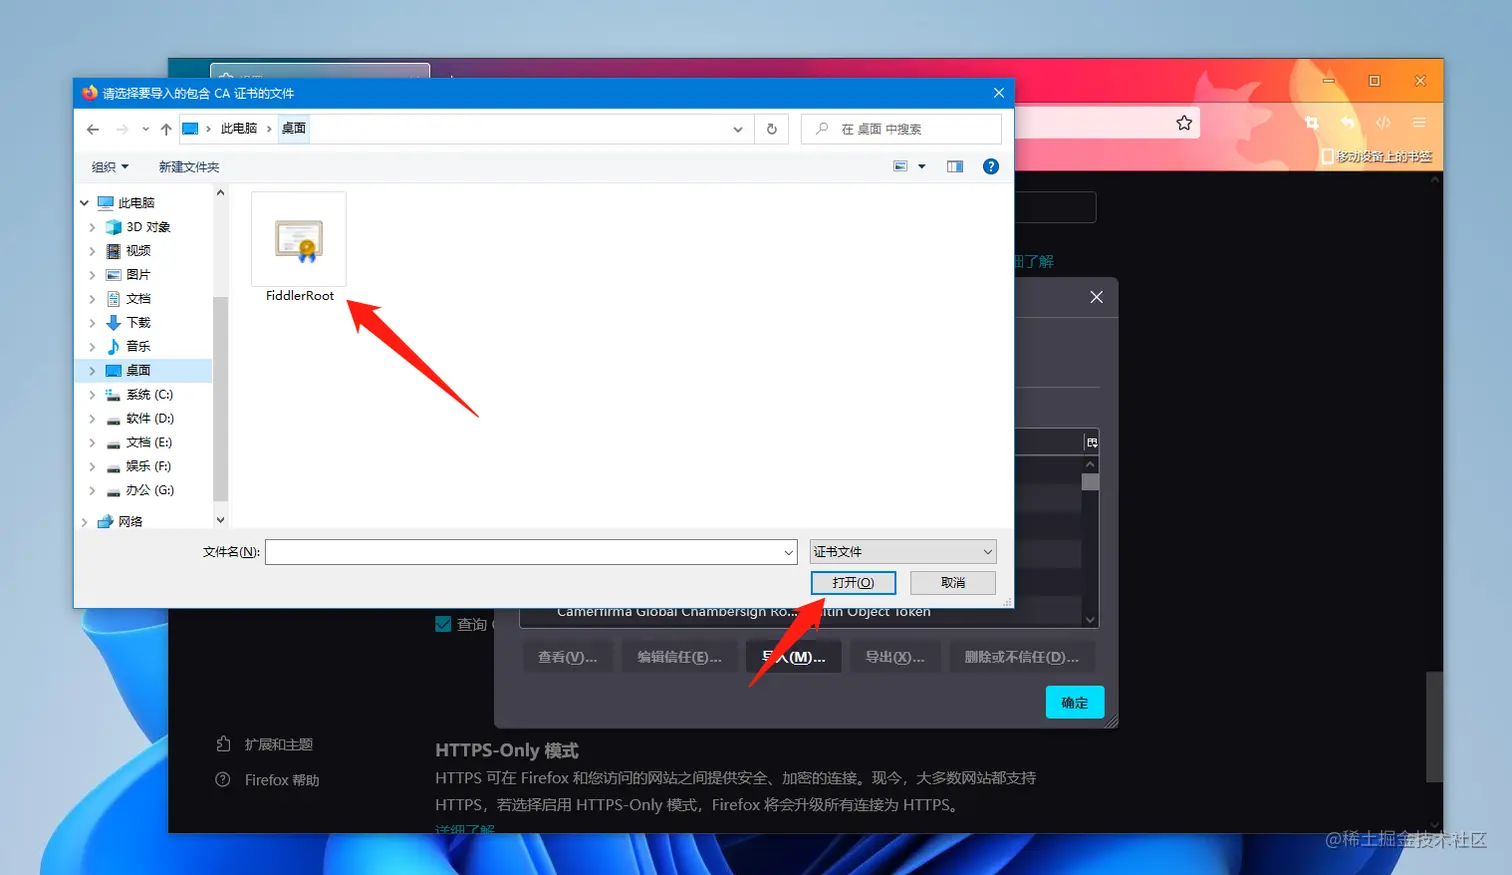Open Firefox 帮助 in sidebar

point(267,780)
